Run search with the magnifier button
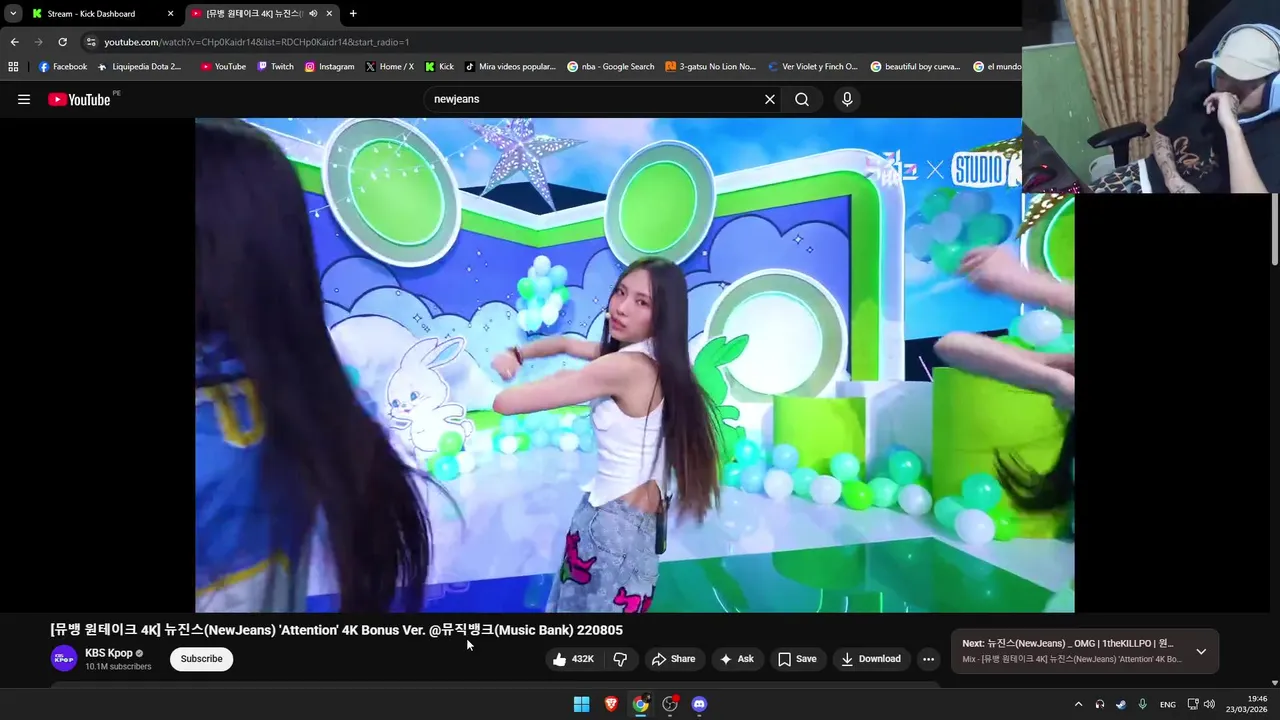Screen dimensions: 1280x720 click(802, 99)
